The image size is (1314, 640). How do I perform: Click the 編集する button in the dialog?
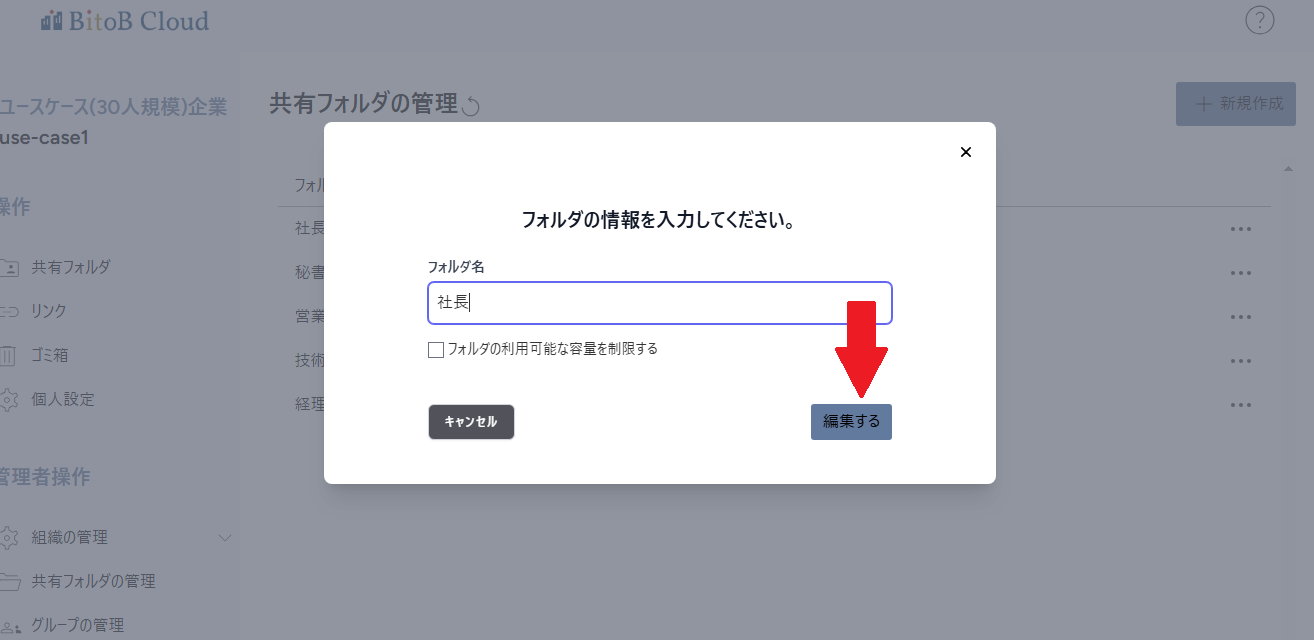tap(851, 422)
